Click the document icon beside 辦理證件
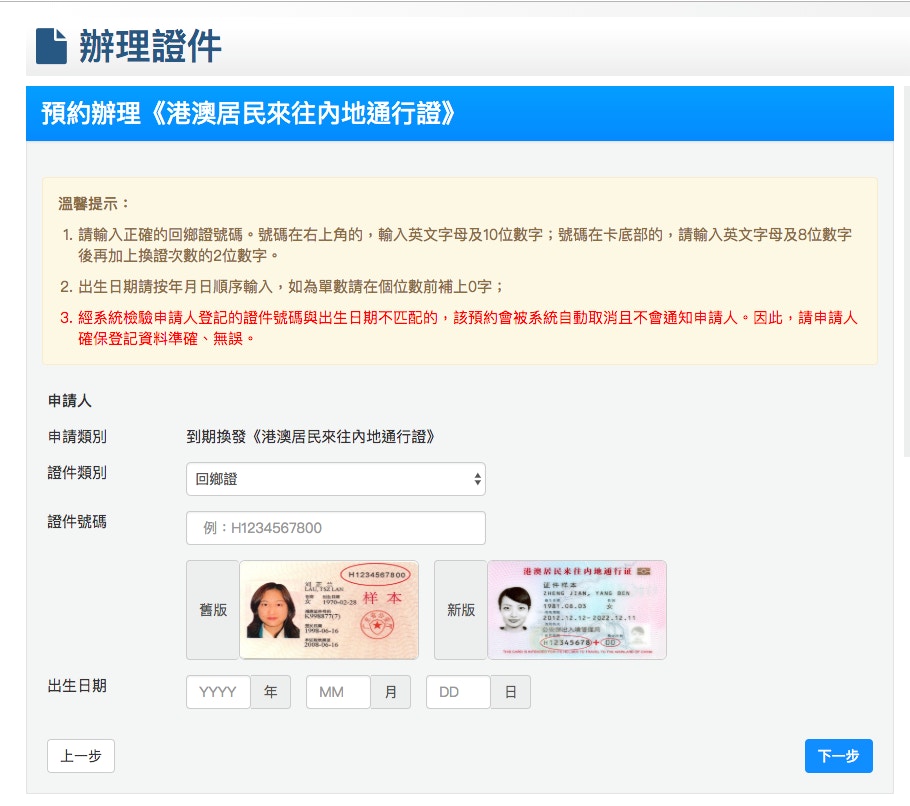The image size is (910, 806). coord(51,46)
